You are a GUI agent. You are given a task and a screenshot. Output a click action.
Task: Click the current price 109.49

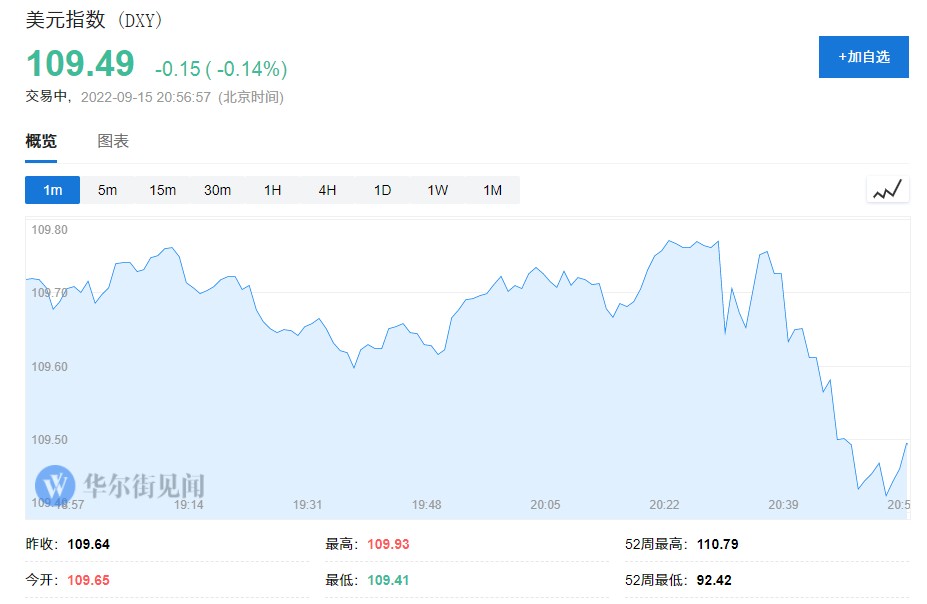pyautogui.click(x=80, y=64)
